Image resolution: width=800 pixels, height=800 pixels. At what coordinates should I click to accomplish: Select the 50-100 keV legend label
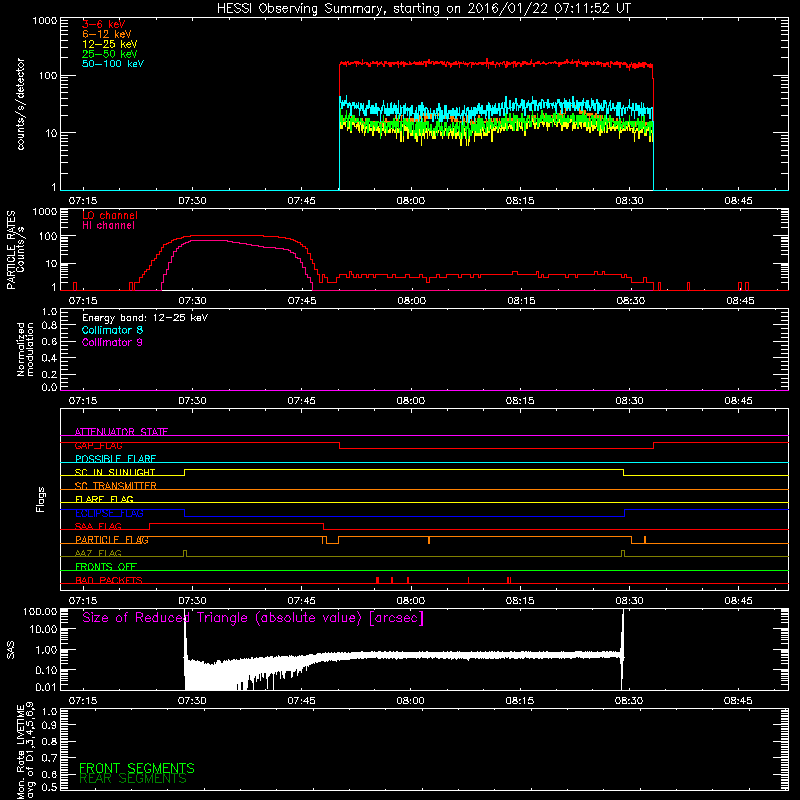pyautogui.click(x=113, y=64)
